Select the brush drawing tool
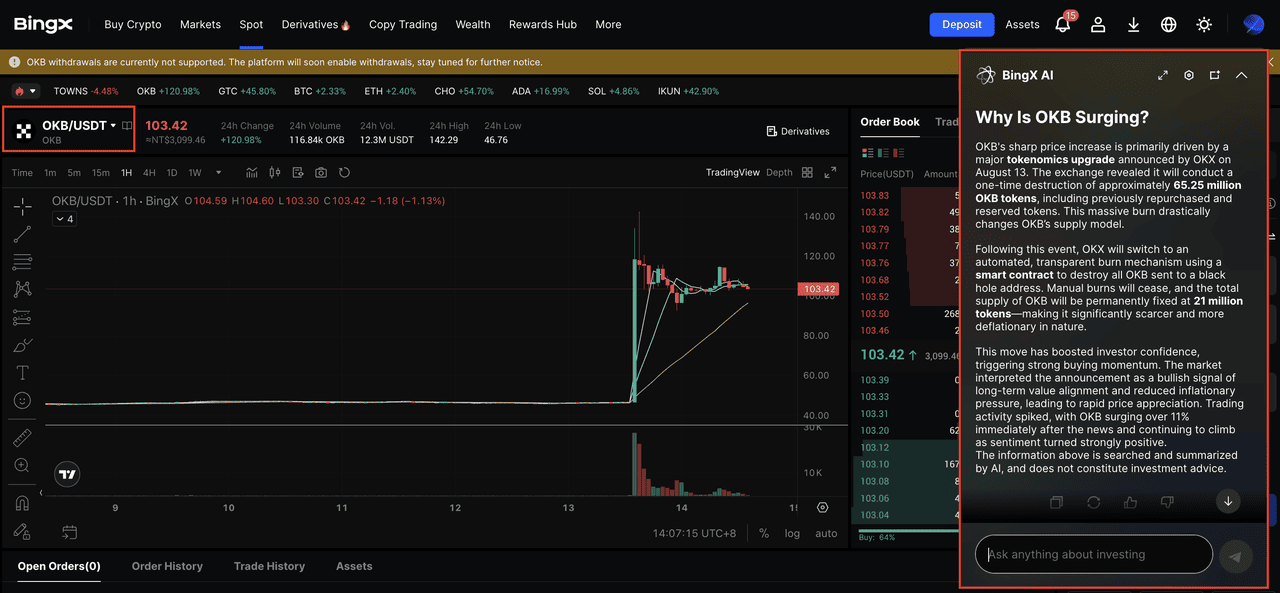The height and width of the screenshot is (593, 1280). coord(22,345)
